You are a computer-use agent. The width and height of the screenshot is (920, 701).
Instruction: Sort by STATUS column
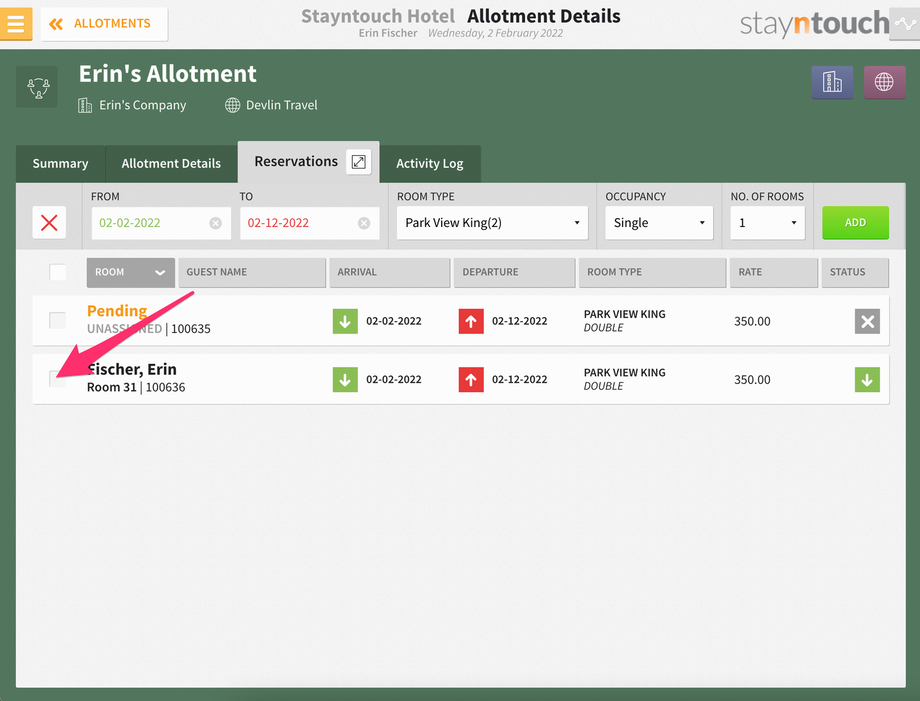[855, 273]
